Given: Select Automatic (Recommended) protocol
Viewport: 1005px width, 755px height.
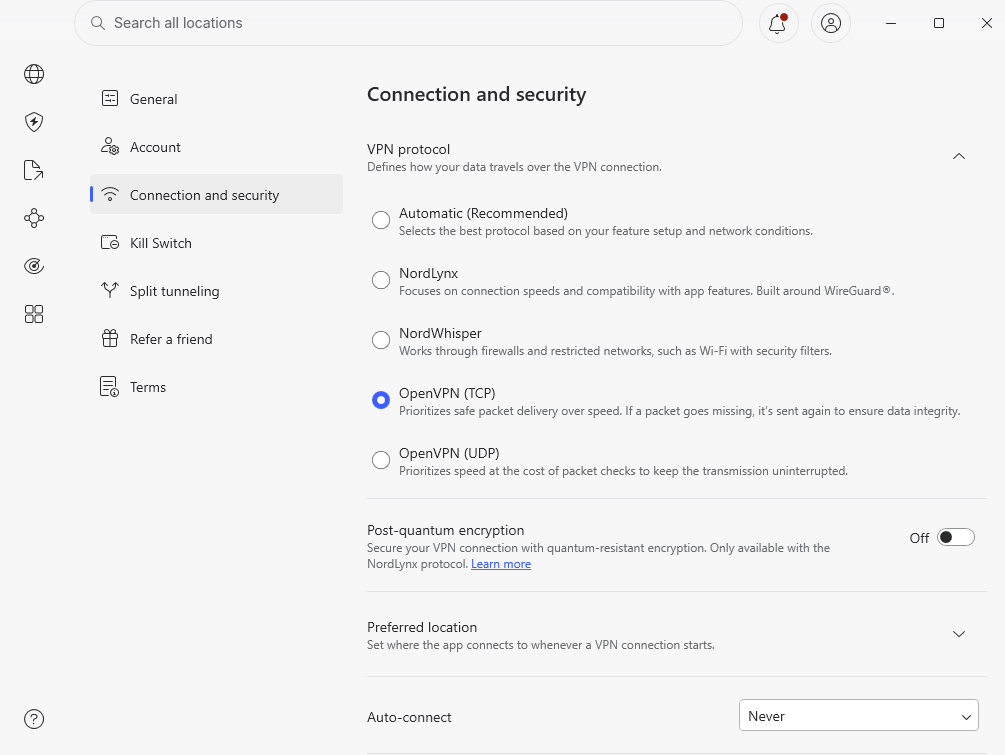Looking at the screenshot, I should [381, 220].
